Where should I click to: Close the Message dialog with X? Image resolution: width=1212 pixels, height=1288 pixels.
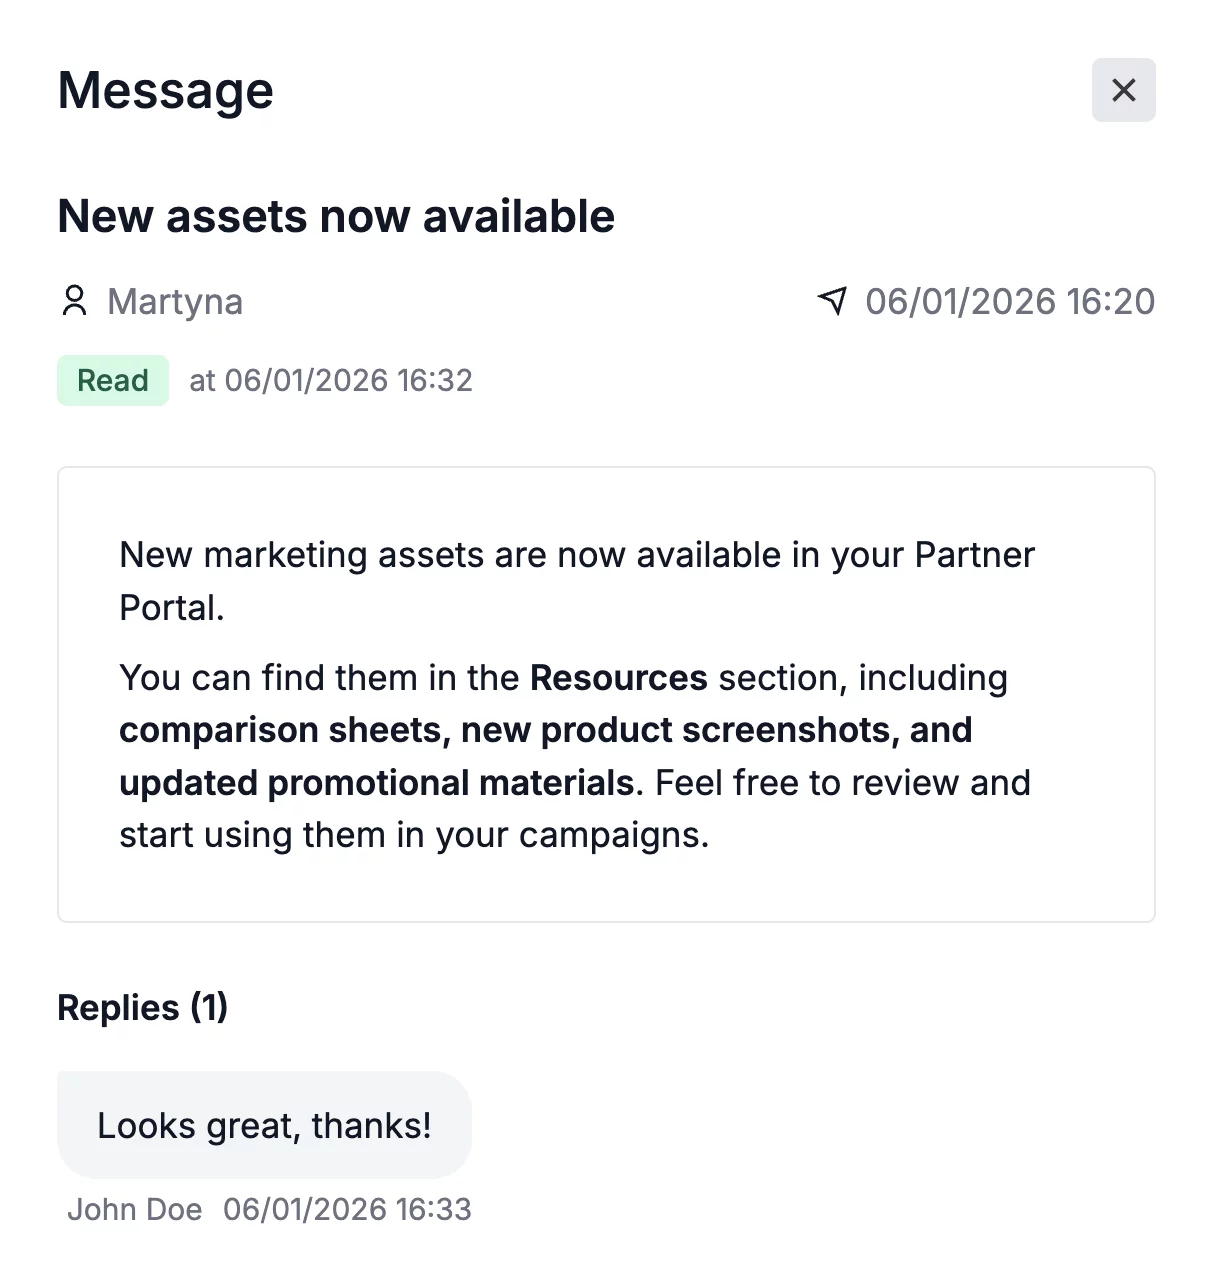(1123, 90)
